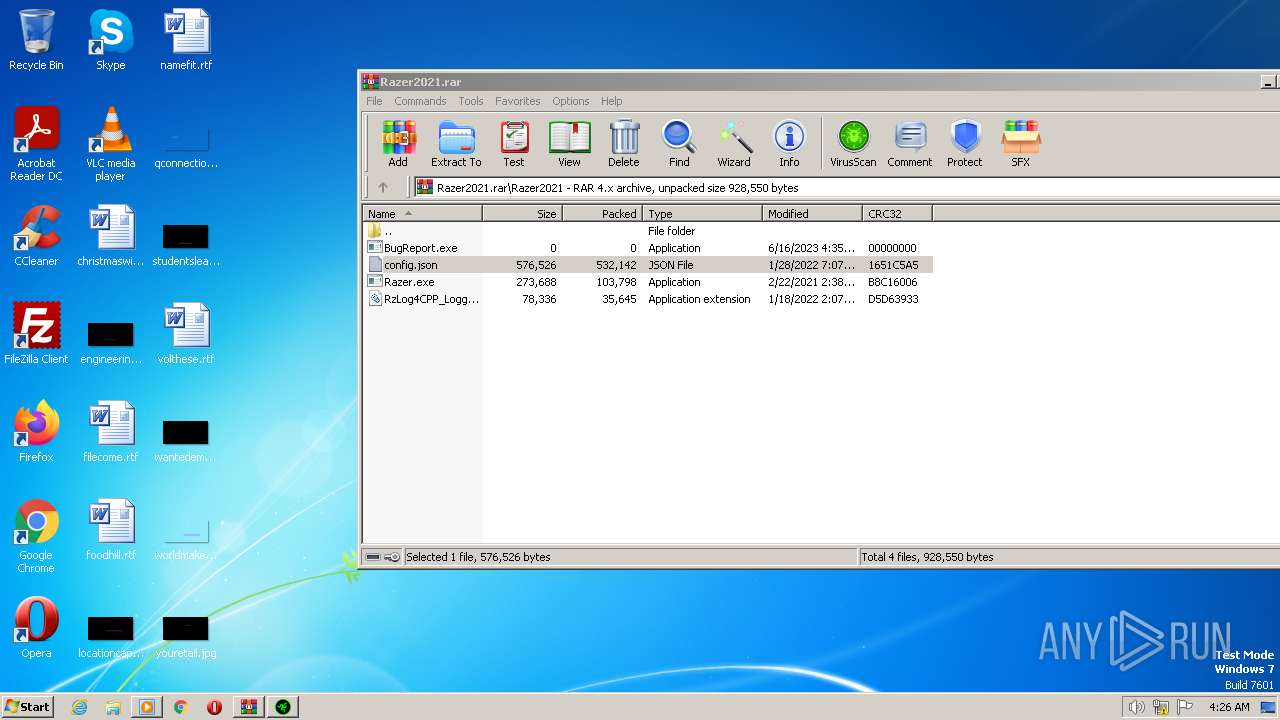Open Firefox desktop shortcut
The height and width of the screenshot is (720, 1280).
pos(36,432)
